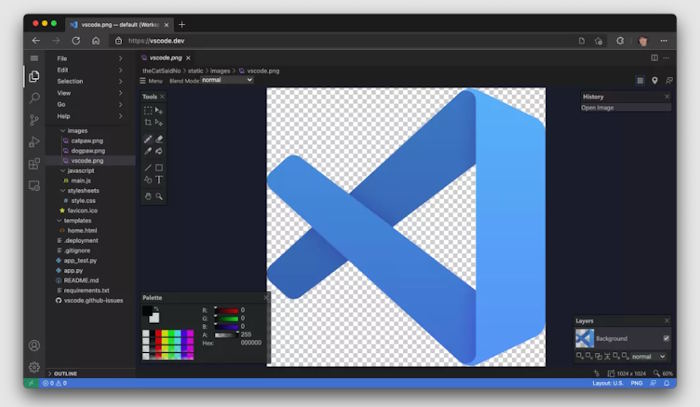Open Run and Debug view
The image size is (700, 407).
click(x=34, y=142)
